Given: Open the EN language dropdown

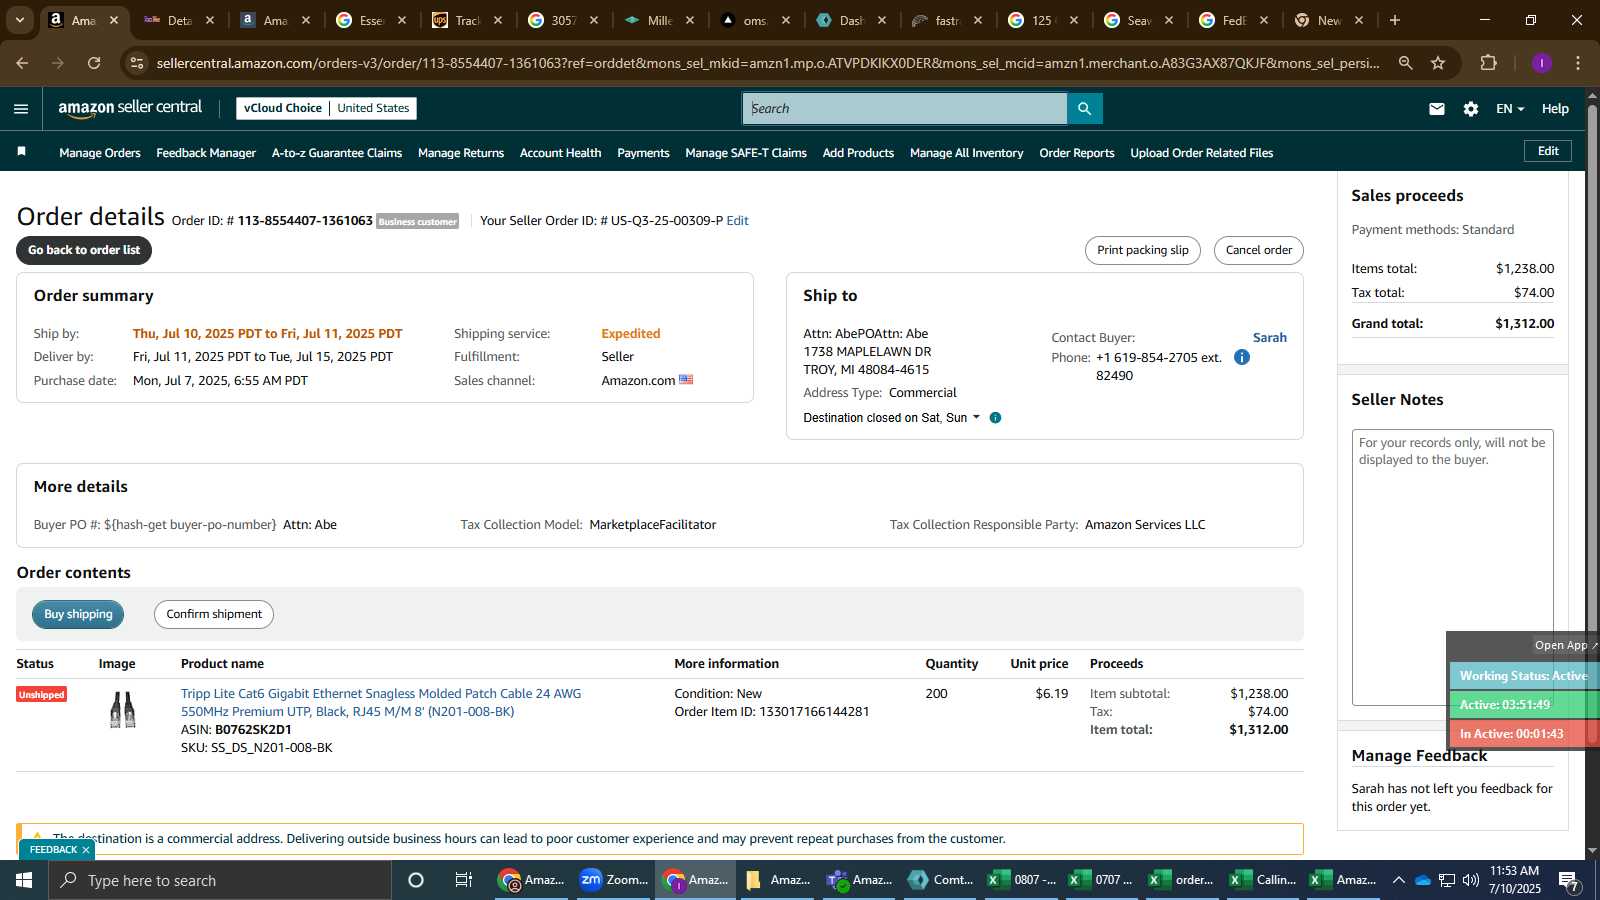Looking at the screenshot, I should pyautogui.click(x=1510, y=109).
